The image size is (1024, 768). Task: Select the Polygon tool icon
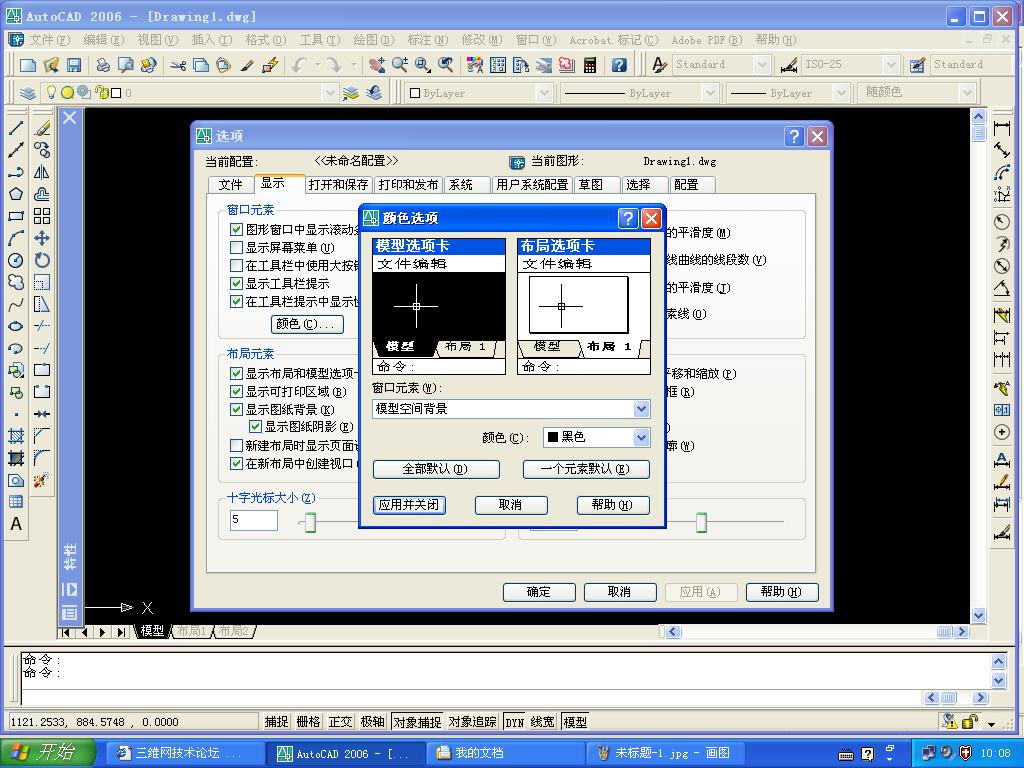click(x=16, y=194)
